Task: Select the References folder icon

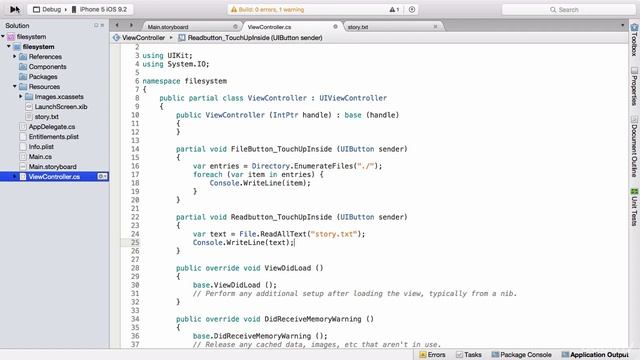Action: pos(23,57)
